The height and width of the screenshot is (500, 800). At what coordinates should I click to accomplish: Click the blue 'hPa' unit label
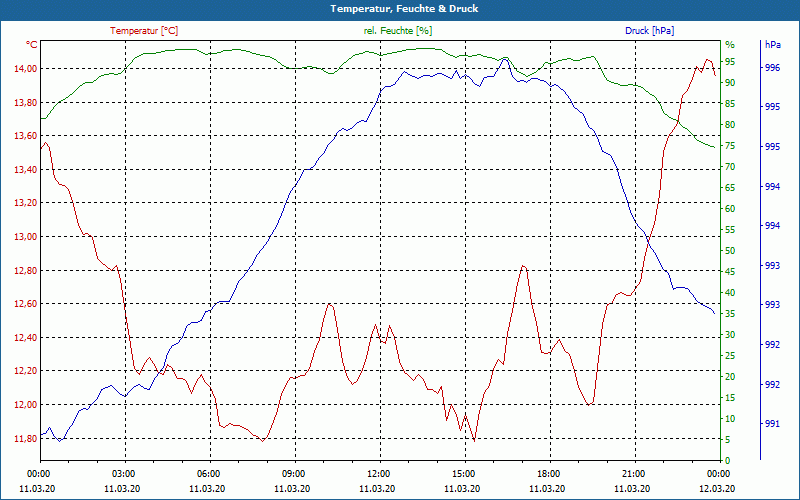pos(772,45)
